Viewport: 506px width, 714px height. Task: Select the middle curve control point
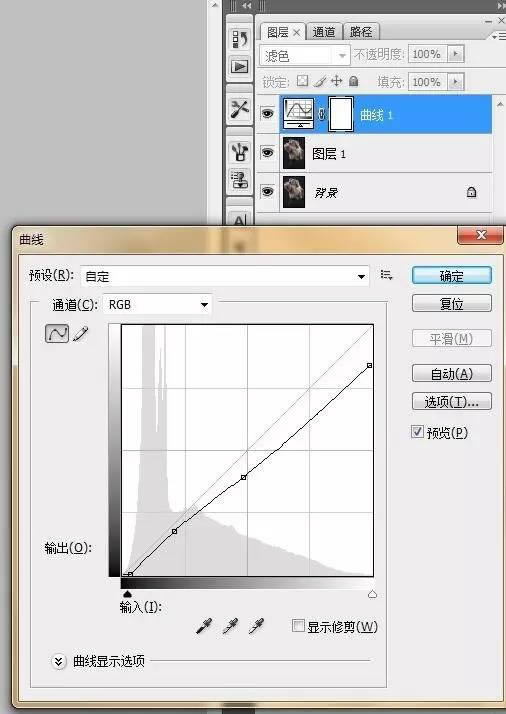[x=244, y=477]
